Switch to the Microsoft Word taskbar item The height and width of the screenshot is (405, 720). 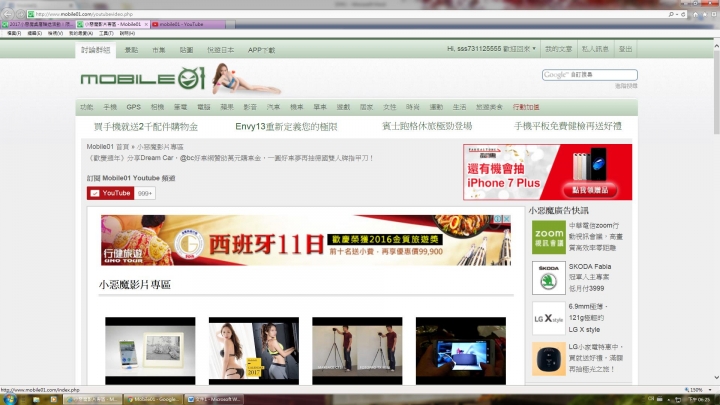pos(214,399)
